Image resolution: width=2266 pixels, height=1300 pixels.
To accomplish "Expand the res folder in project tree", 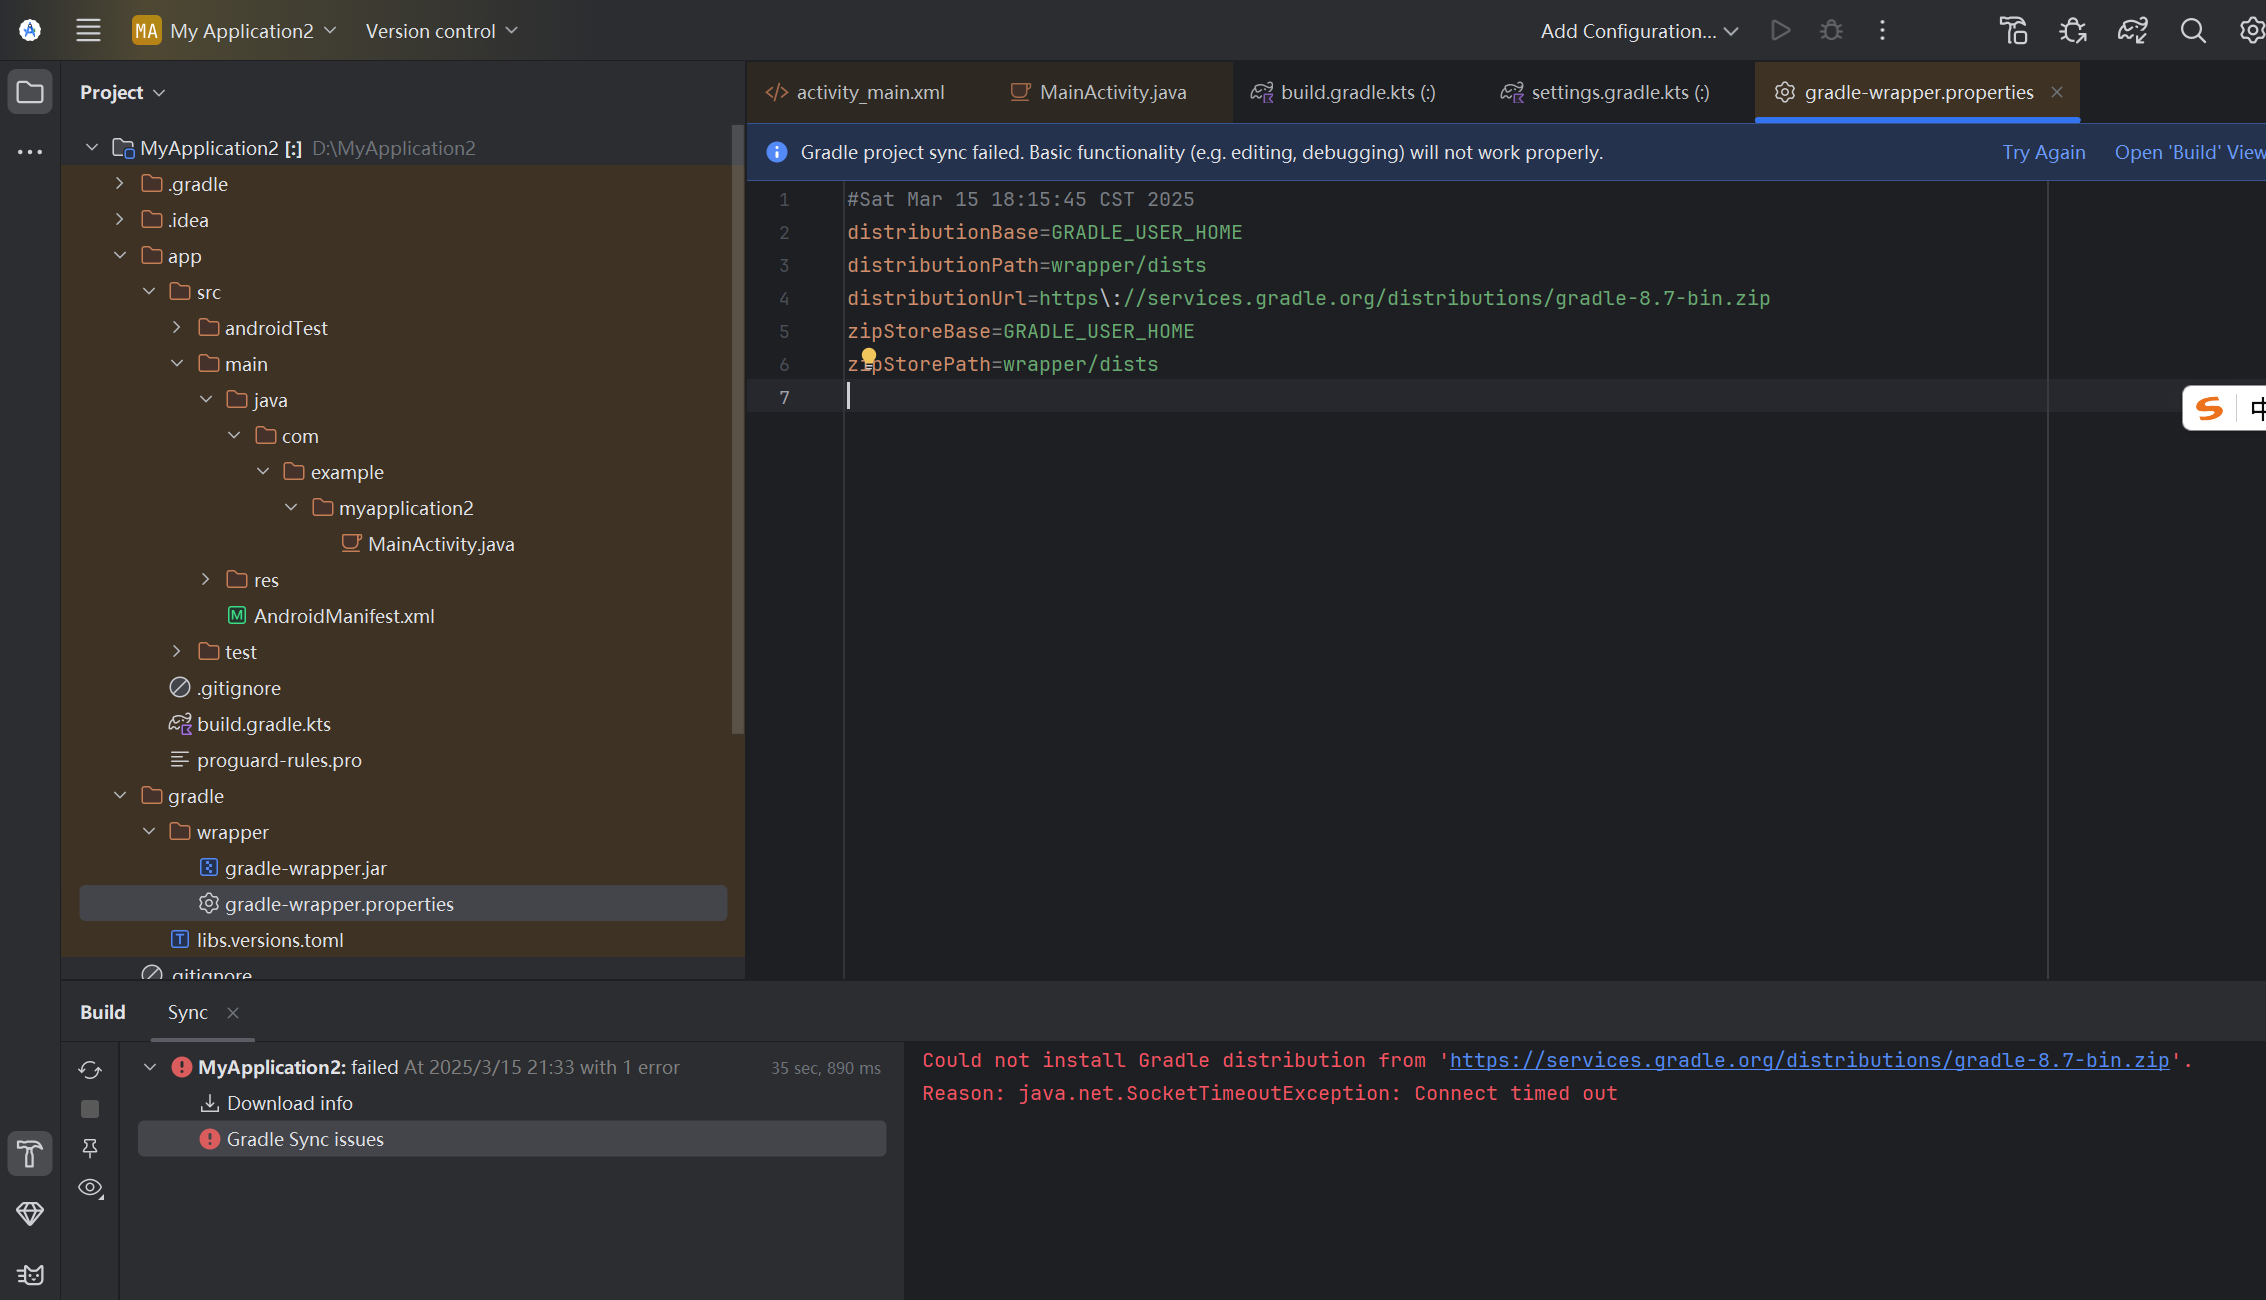I will [x=206, y=580].
